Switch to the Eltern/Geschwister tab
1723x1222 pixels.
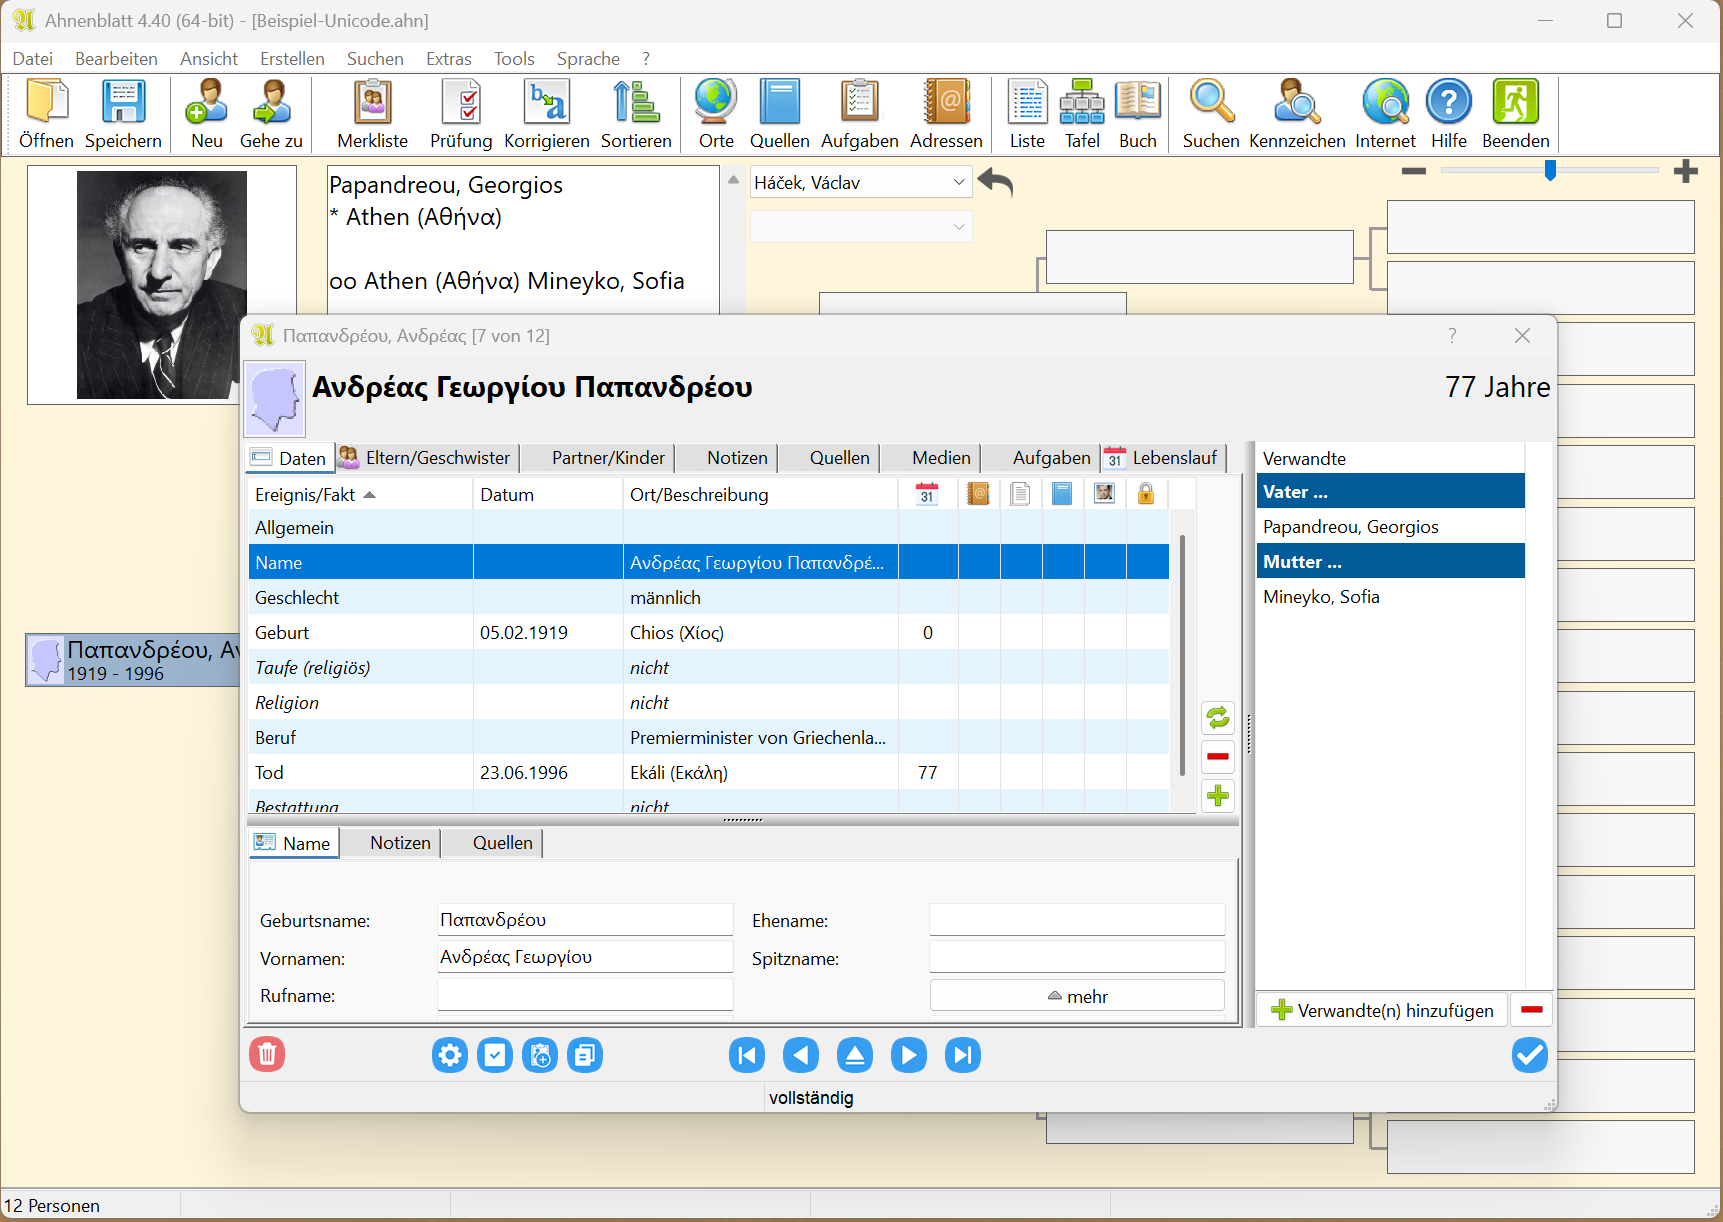[x=425, y=458]
